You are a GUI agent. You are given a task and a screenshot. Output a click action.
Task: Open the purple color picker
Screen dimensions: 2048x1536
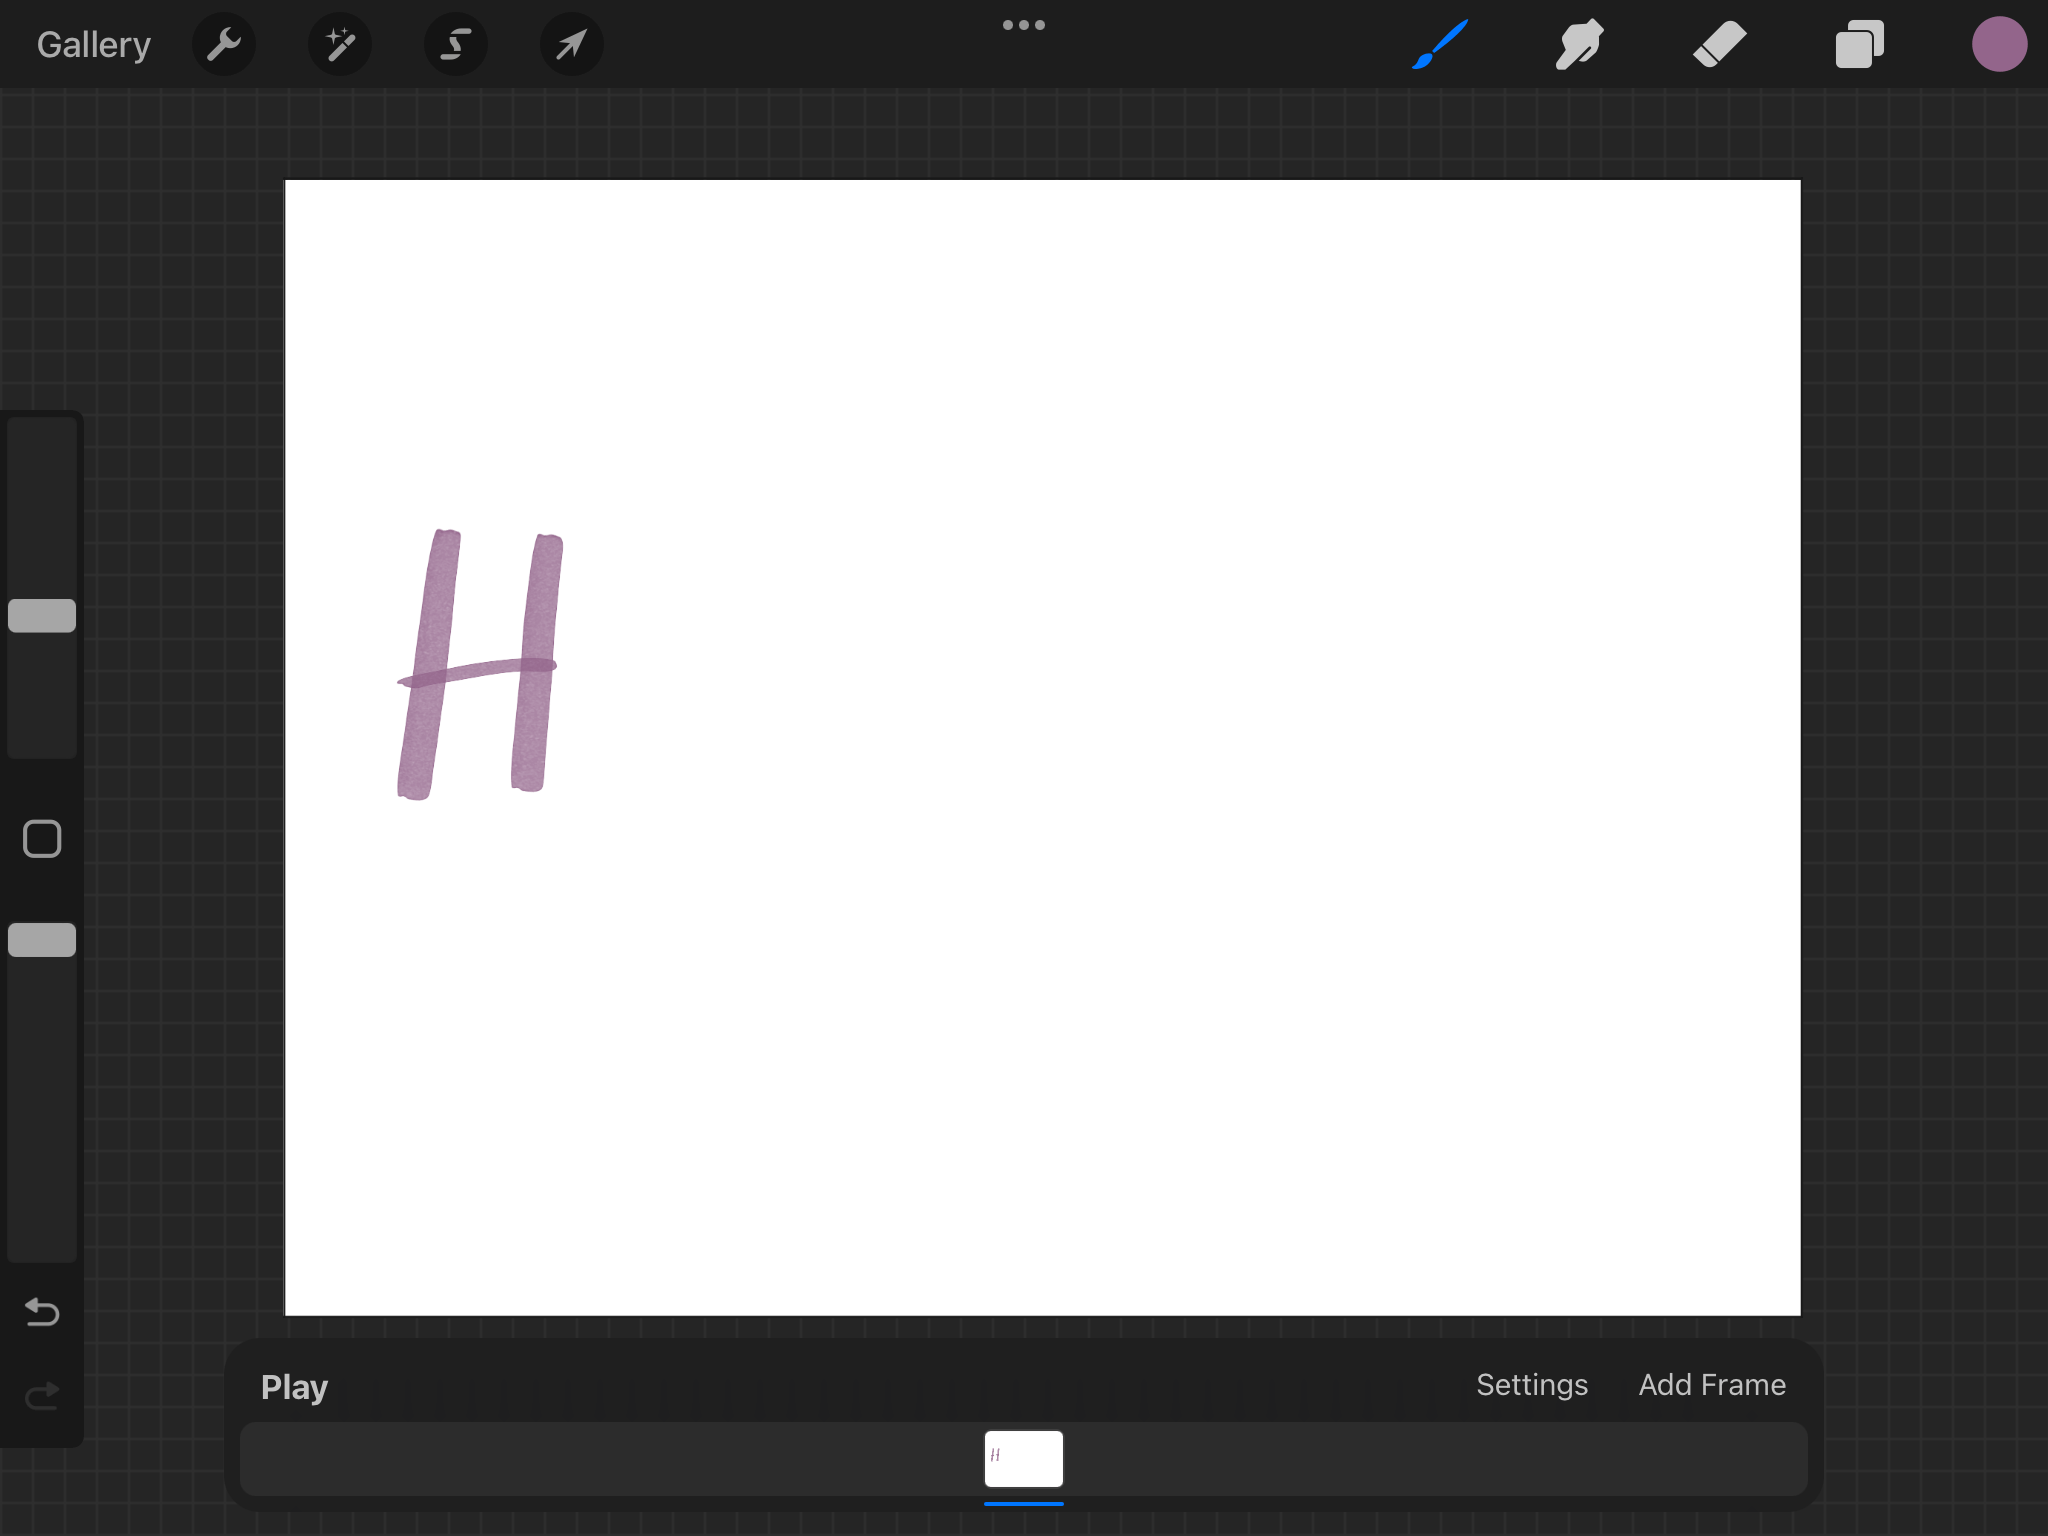(1999, 44)
